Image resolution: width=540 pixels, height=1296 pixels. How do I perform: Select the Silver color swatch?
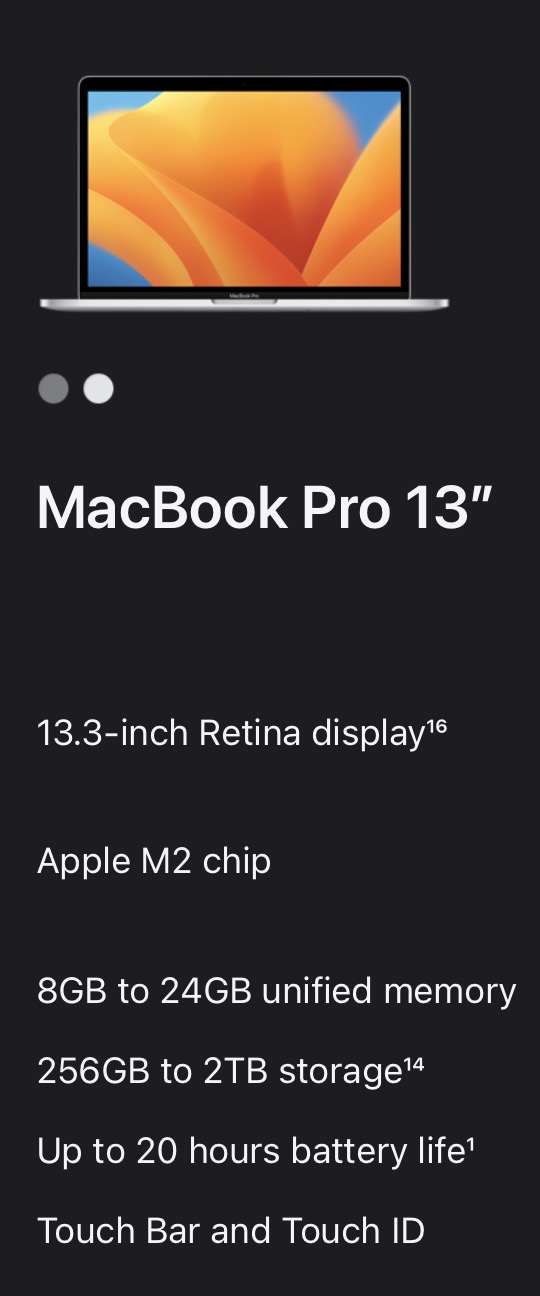(x=98, y=388)
